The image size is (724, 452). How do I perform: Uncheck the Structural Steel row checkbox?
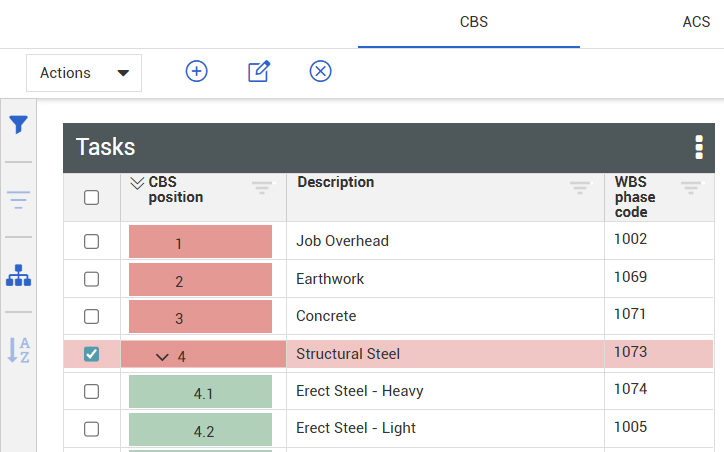[91, 354]
